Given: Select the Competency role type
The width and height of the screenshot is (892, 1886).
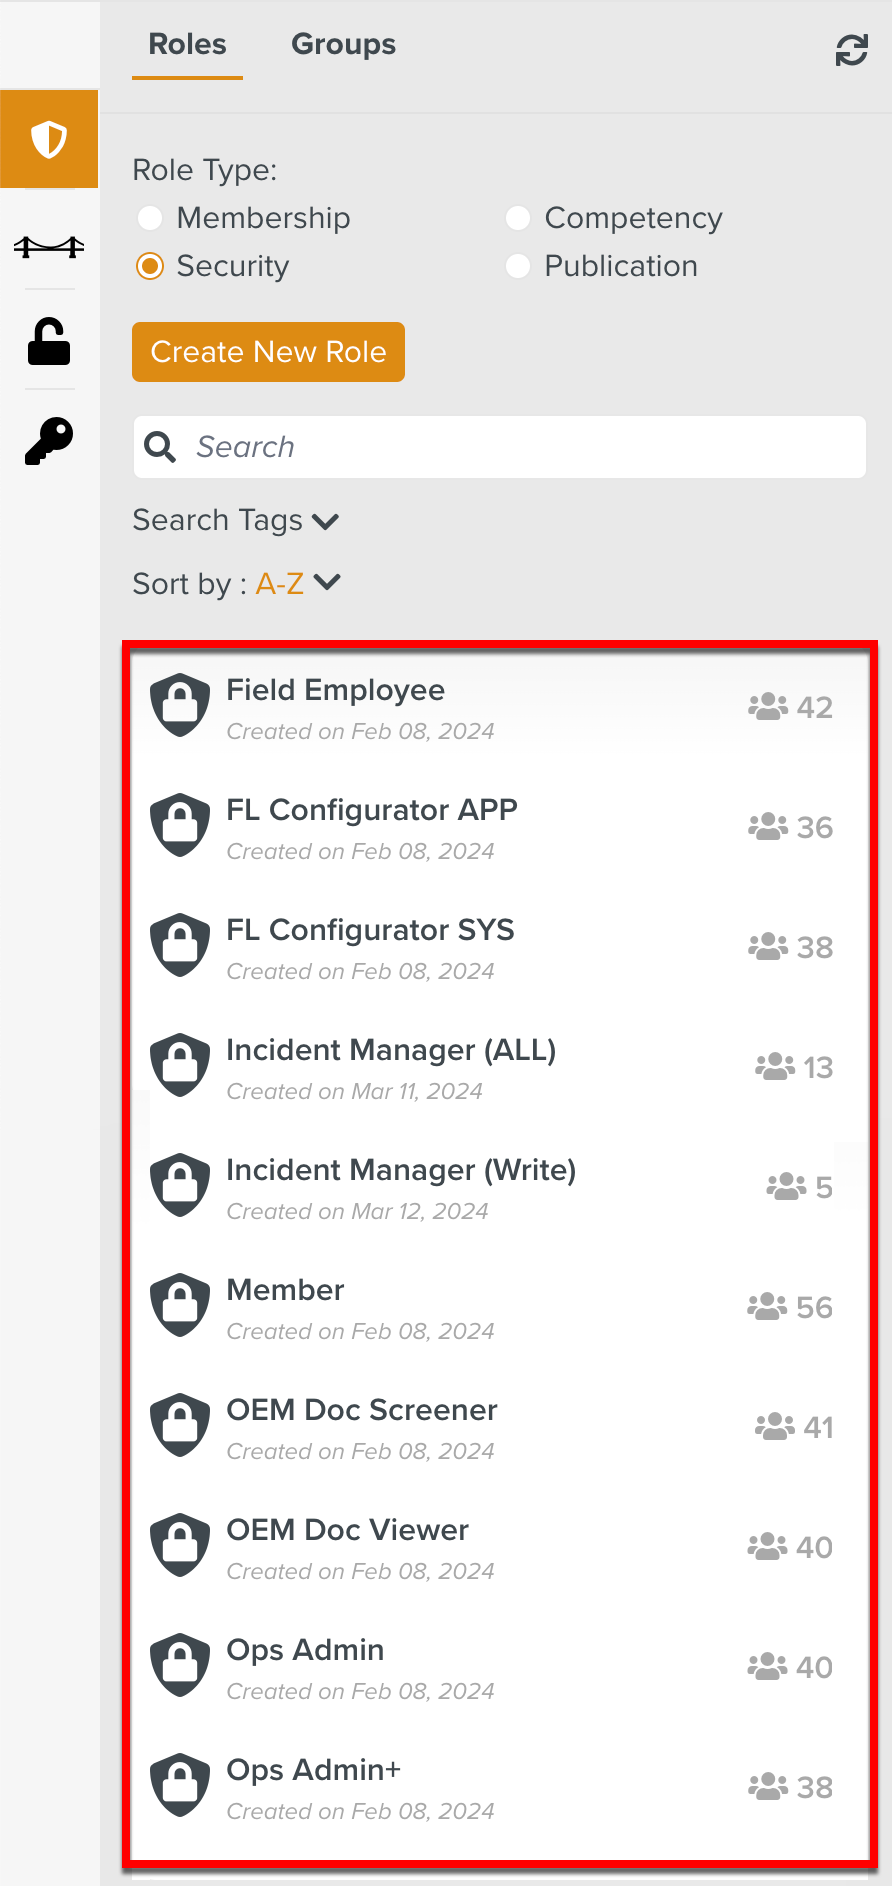Looking at the screenshot, I should pos(518,218).
